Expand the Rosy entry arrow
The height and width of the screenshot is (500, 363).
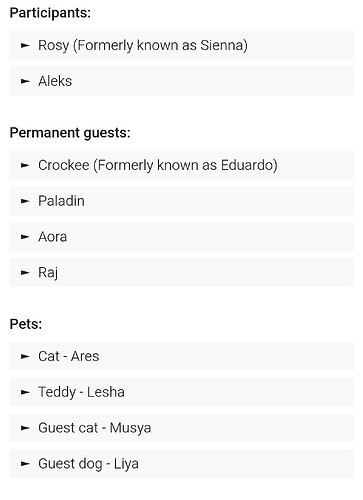coord(25,45)
